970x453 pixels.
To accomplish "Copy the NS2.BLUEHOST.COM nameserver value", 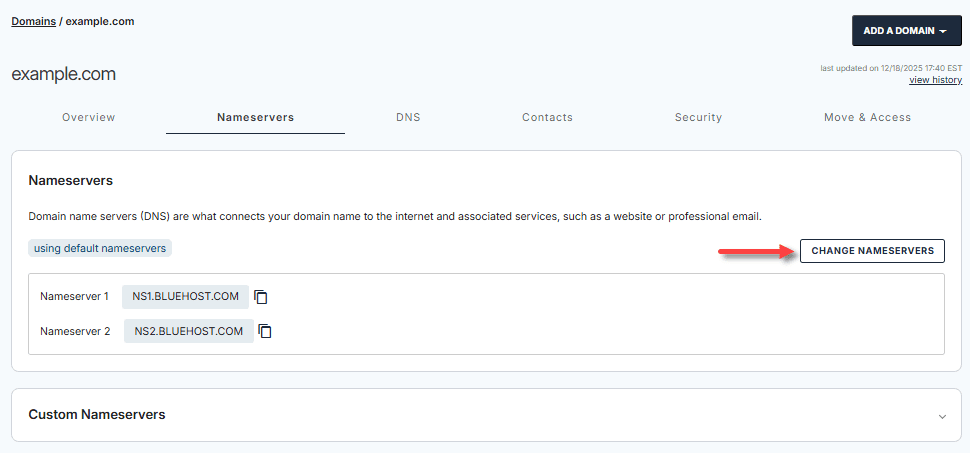I will pyautogui.click(x=266, y=331).
